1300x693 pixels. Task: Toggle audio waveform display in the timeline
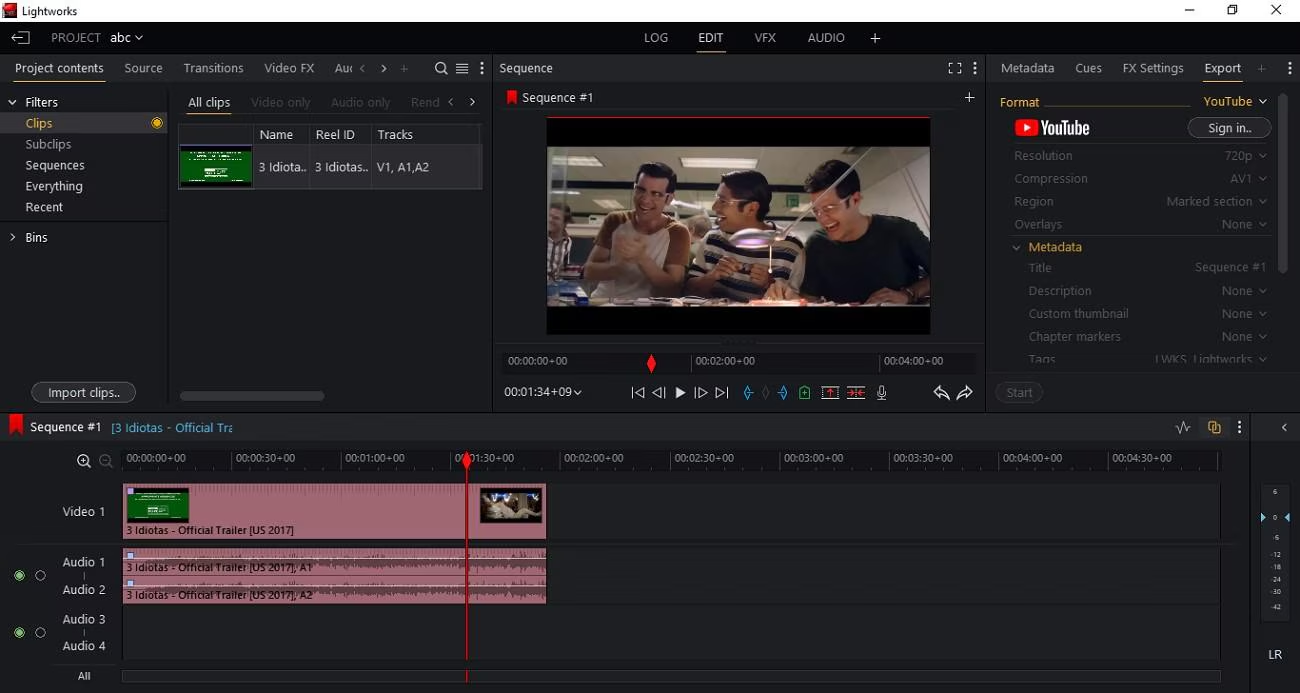pyautogui.click(x=1183, y=427)
